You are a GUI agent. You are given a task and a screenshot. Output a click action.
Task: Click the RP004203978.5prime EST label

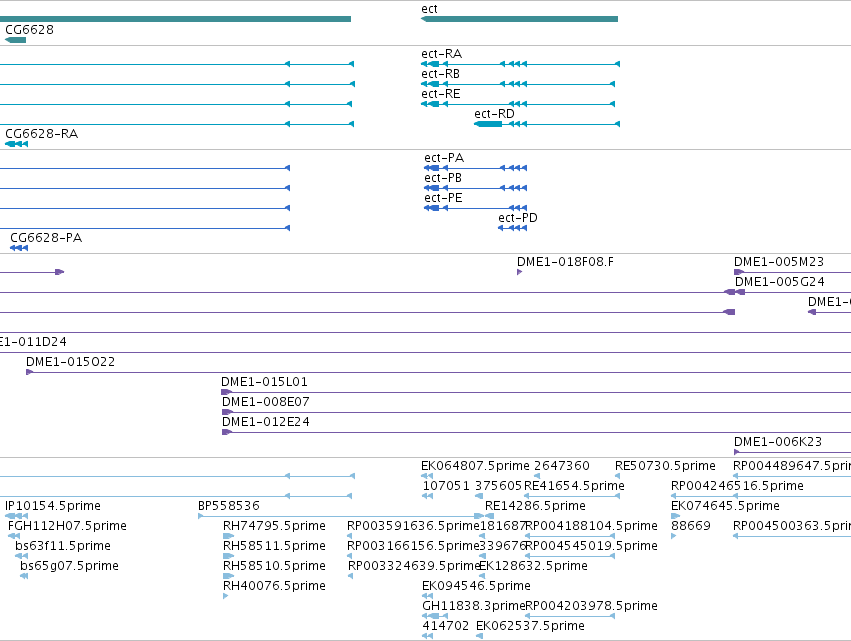click(592, 606)
